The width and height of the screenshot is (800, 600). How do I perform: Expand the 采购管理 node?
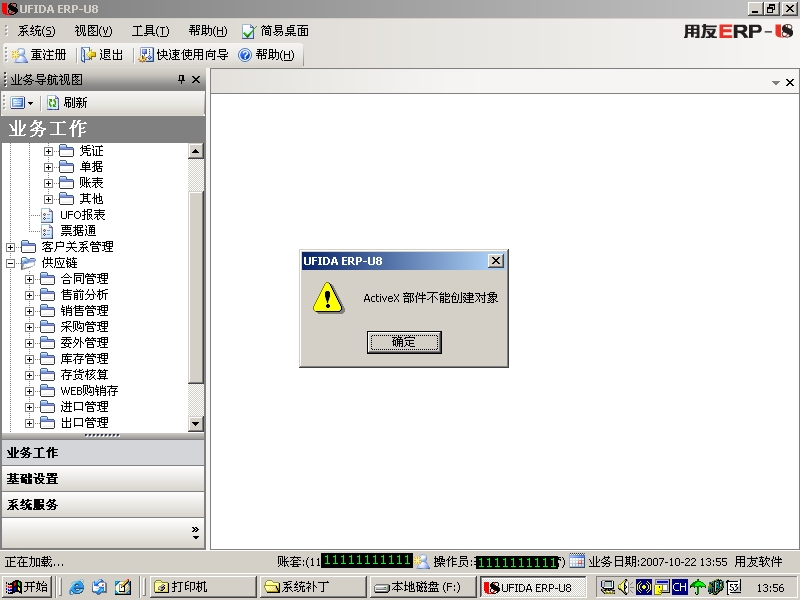(x=29, y=327)
